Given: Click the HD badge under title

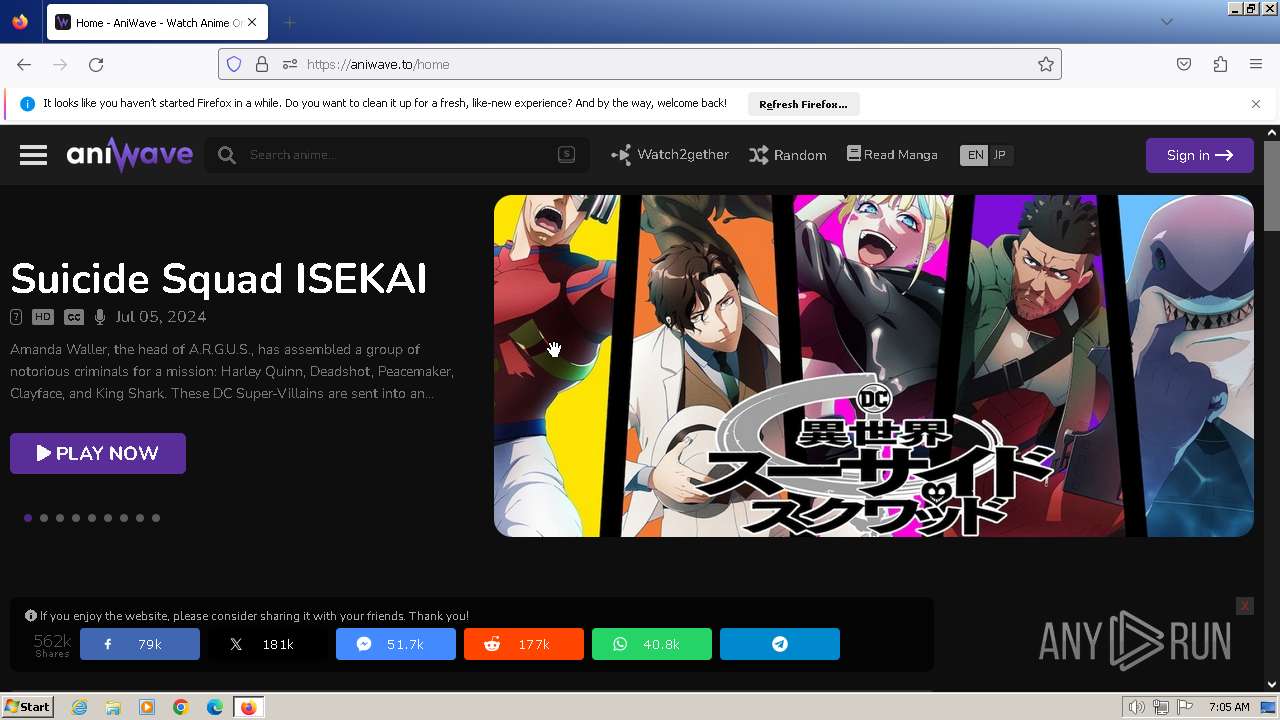Looking at the screenshot, I should pos(43,317).
